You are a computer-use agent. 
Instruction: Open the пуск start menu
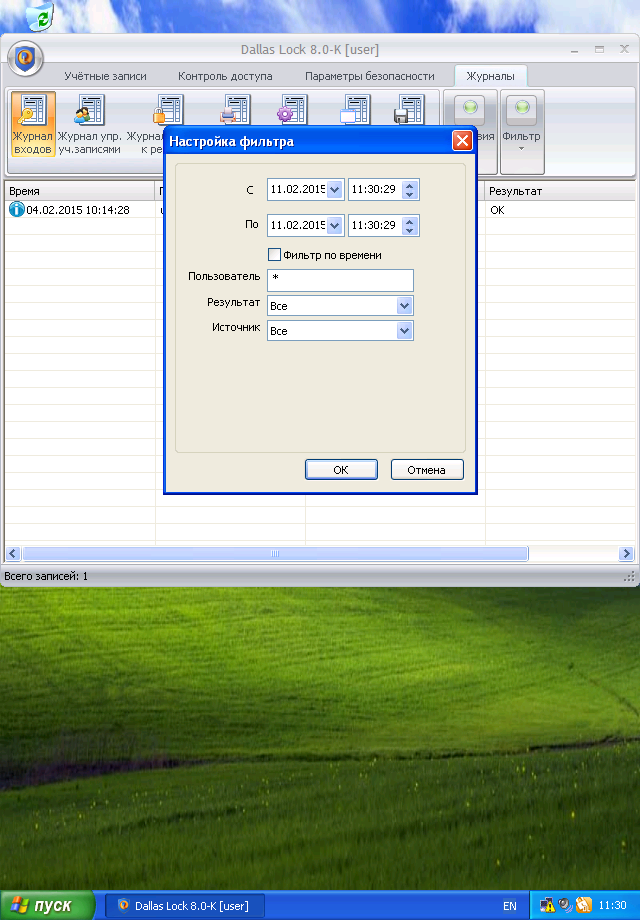pos(47,905)
